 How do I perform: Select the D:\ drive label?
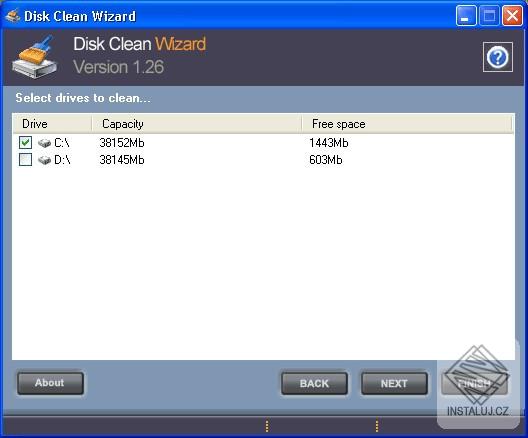point(62,160)
